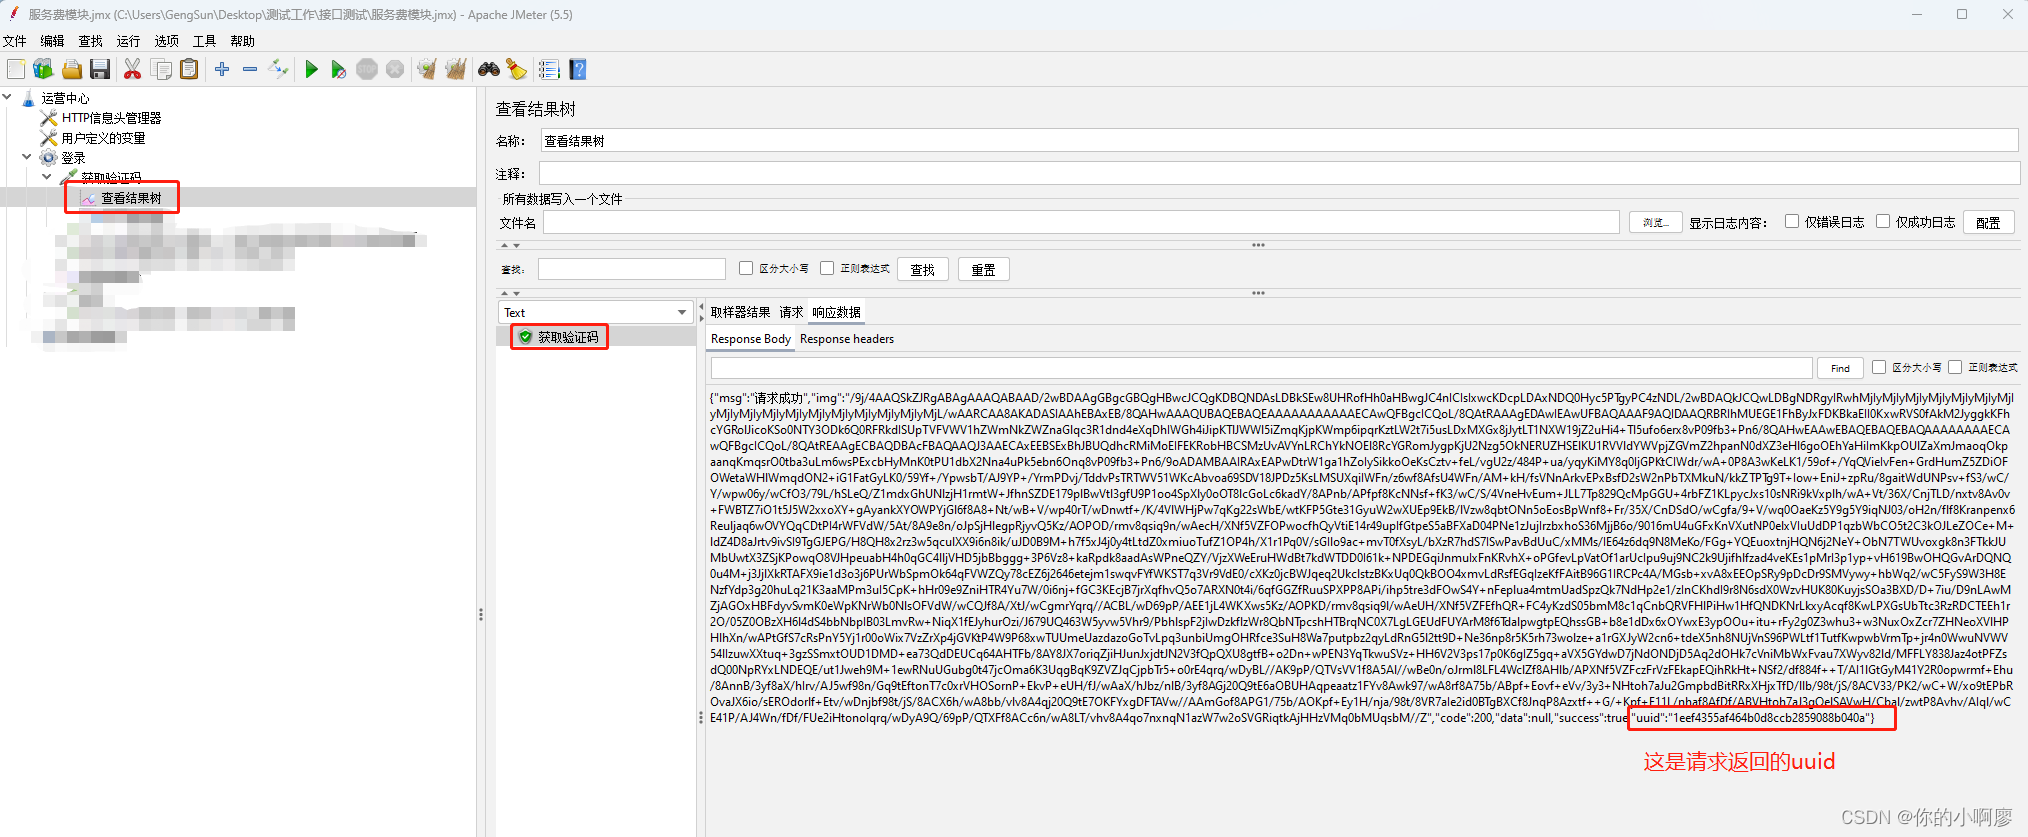Screen dimensions: 2028x837
Task: Tick 区分大小写 beside the 查找 search field
Action: (x=745, y=268)
